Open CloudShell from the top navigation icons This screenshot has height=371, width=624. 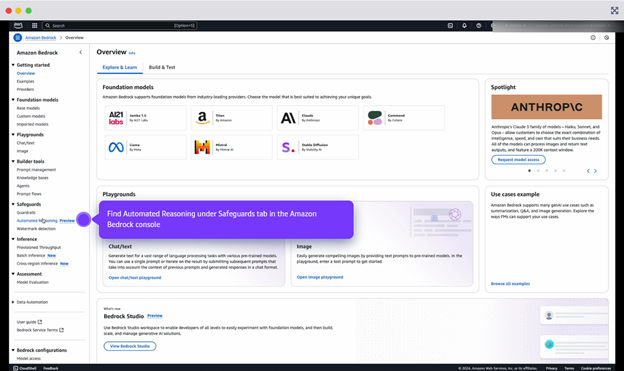(x=450, y=25)
